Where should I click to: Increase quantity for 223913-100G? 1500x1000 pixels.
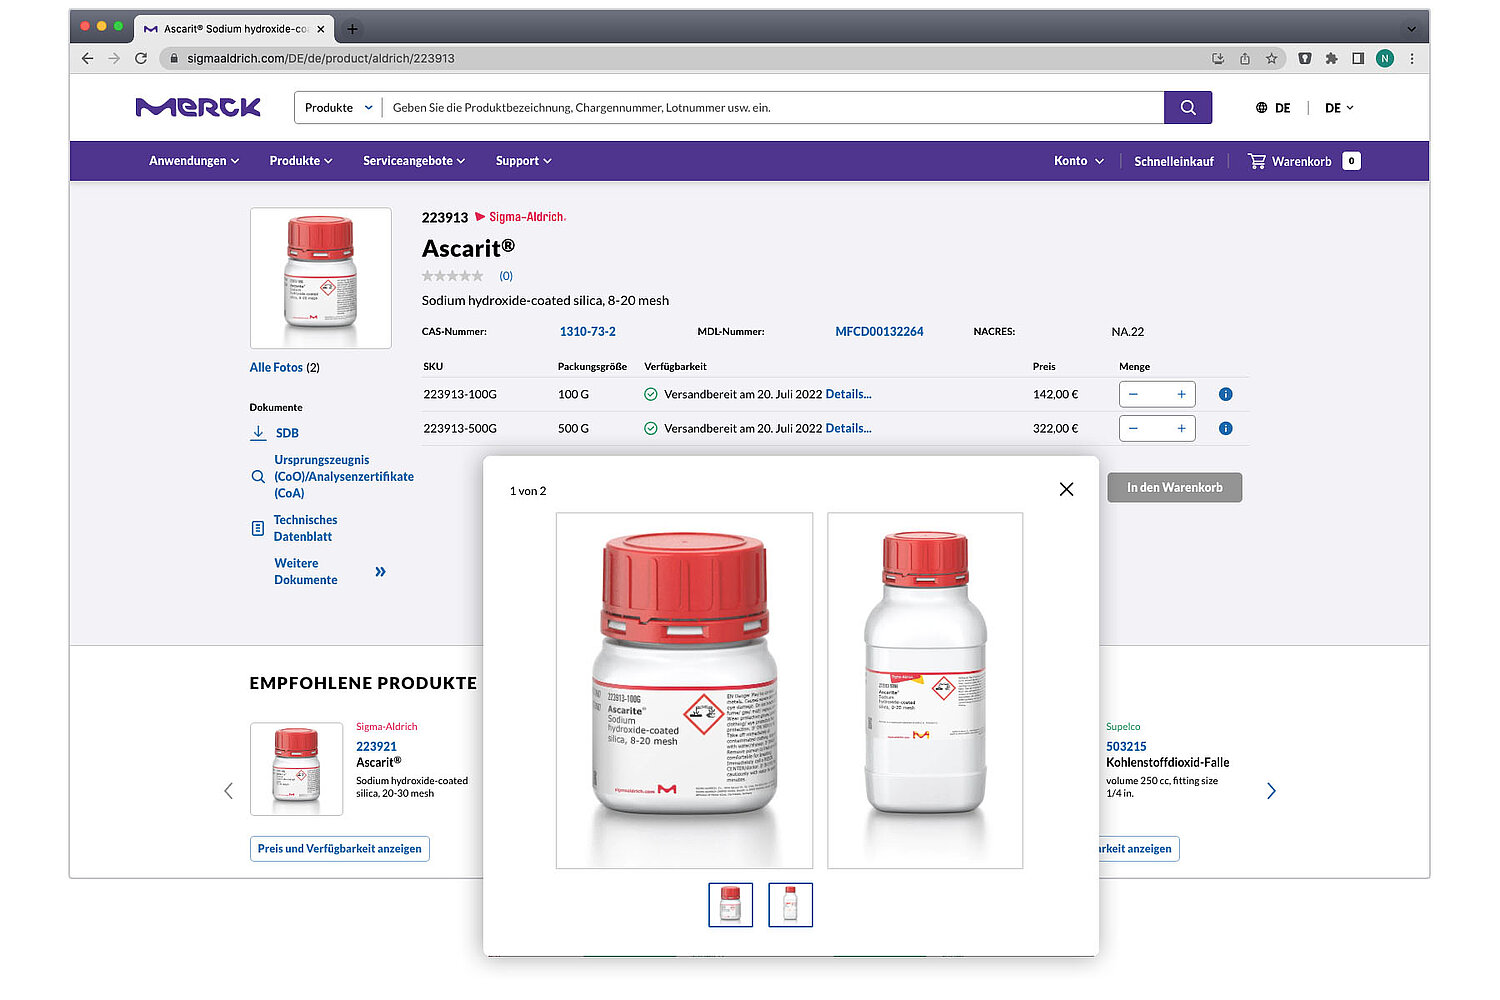(1181, 394)
